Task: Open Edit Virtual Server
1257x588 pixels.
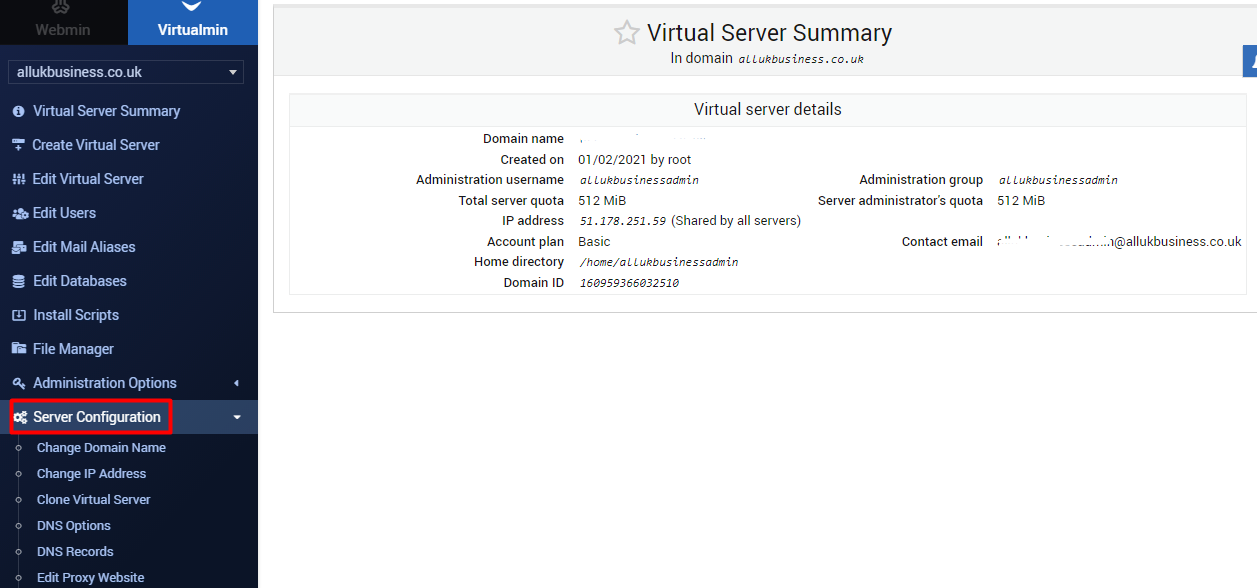Action: (88, 179)
